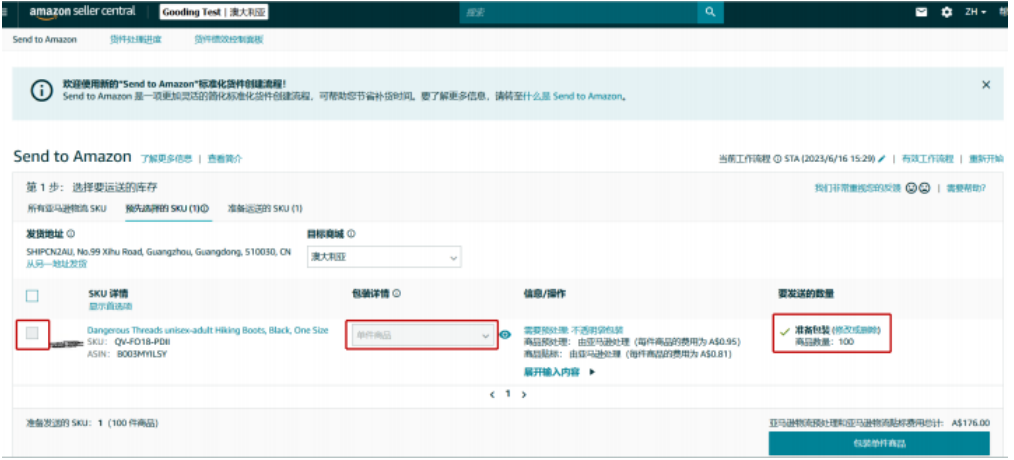Click the info icon beside 目标商城
The height and width of the screenshot is (460, 1014).
click(351, 234)
